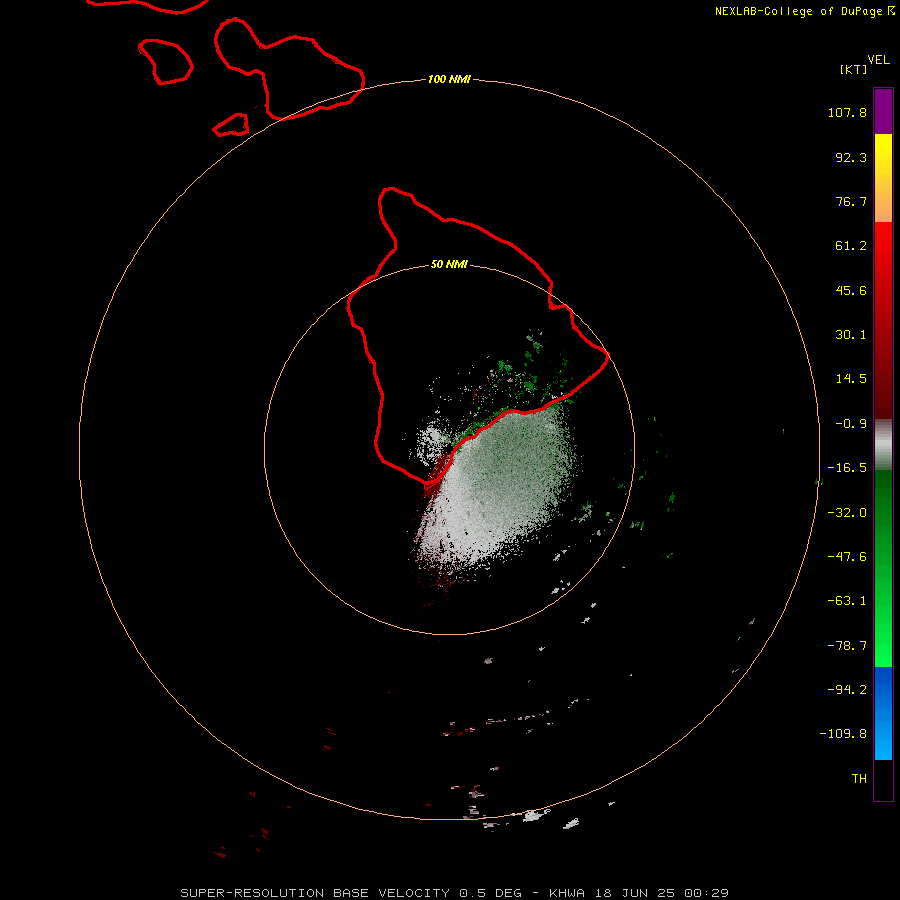This screenshot has width=900, height=900.
Task: Click the 61.2 legend value
Action: tap(851, 246)
